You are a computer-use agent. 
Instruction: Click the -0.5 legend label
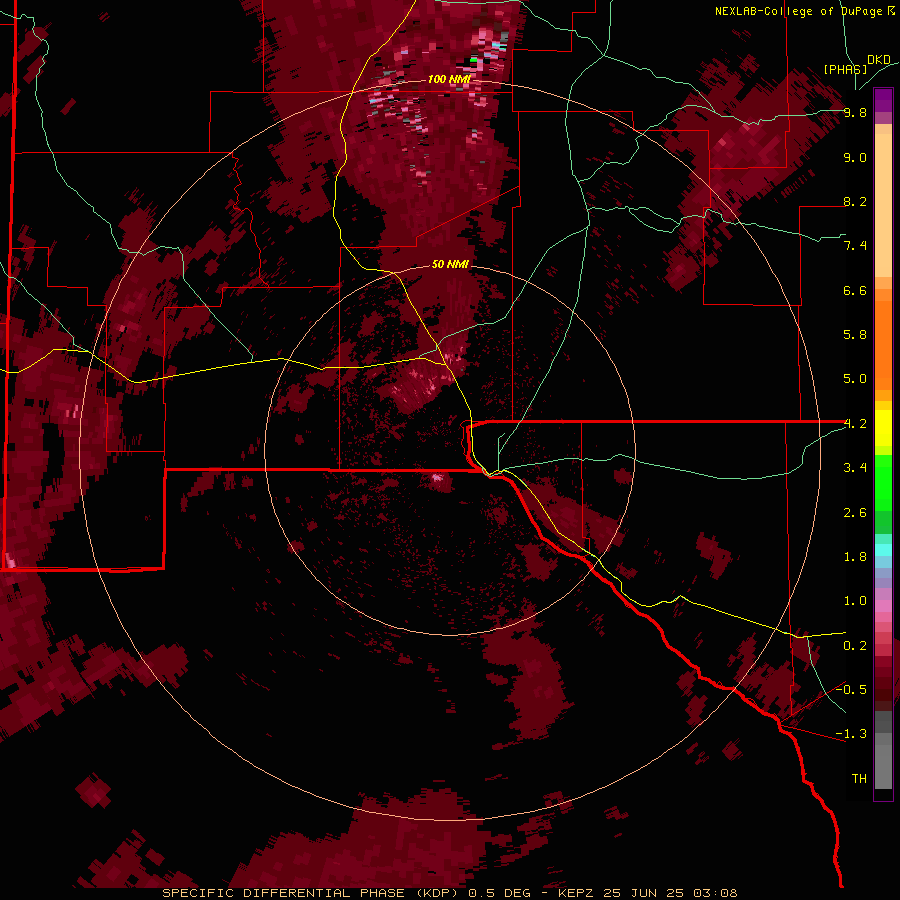(851, 690)
